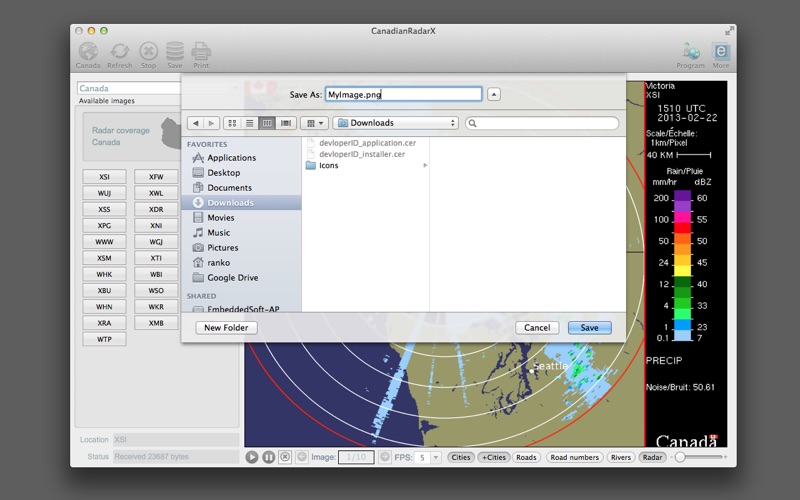Switch to list view in dialog
The width and height of the screenshot is (800, 500).
pos(249,123)
